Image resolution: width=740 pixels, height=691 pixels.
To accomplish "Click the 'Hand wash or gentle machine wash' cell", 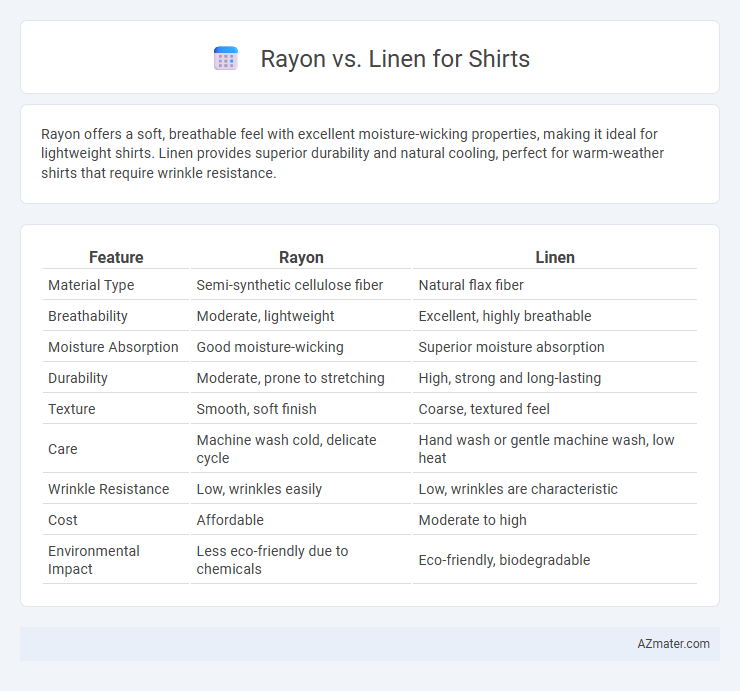I will click(x=555, y=449).
